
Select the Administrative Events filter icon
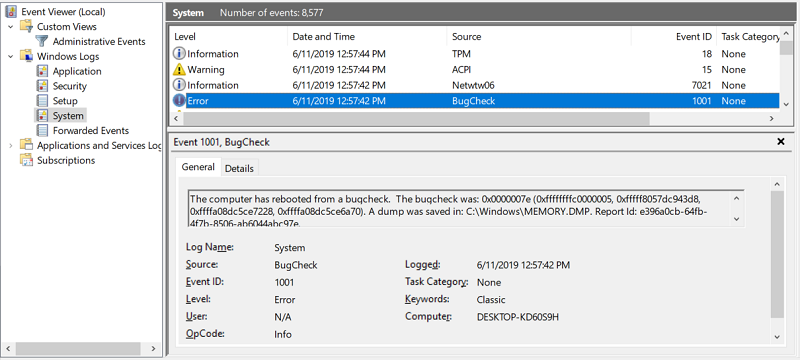(x=42, y=41)
